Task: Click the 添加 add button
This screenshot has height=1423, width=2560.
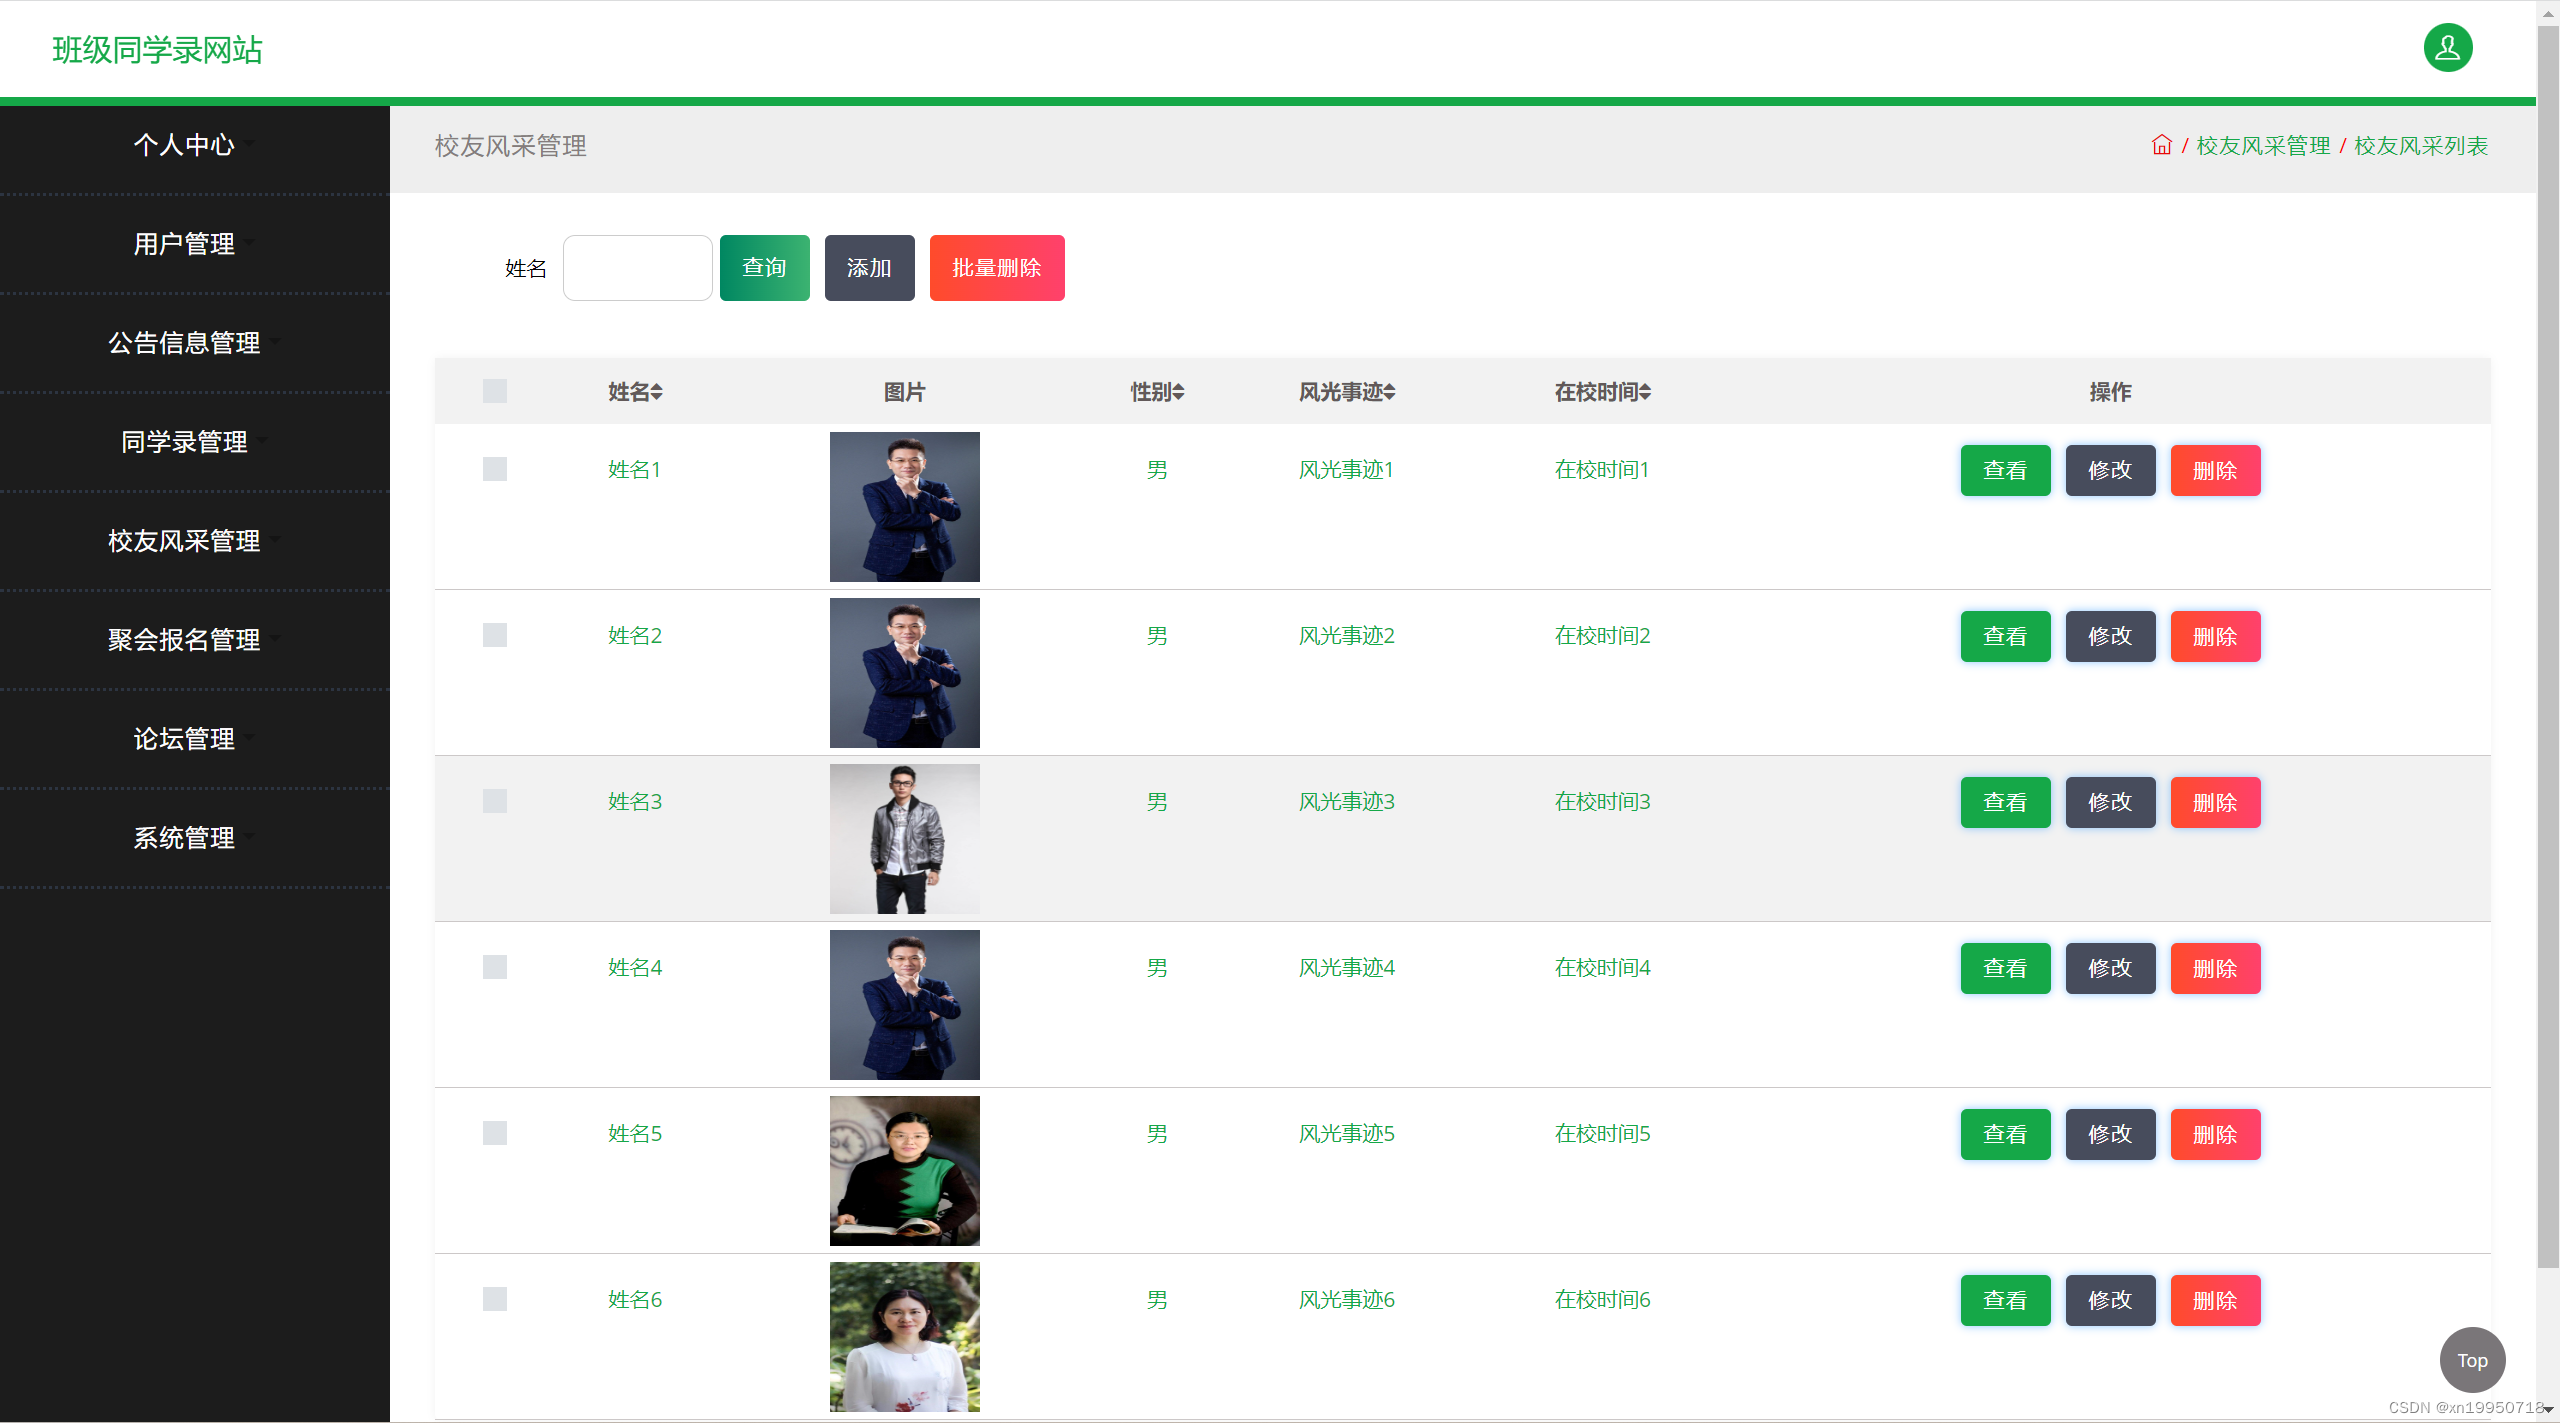Action: coord(869,268)
